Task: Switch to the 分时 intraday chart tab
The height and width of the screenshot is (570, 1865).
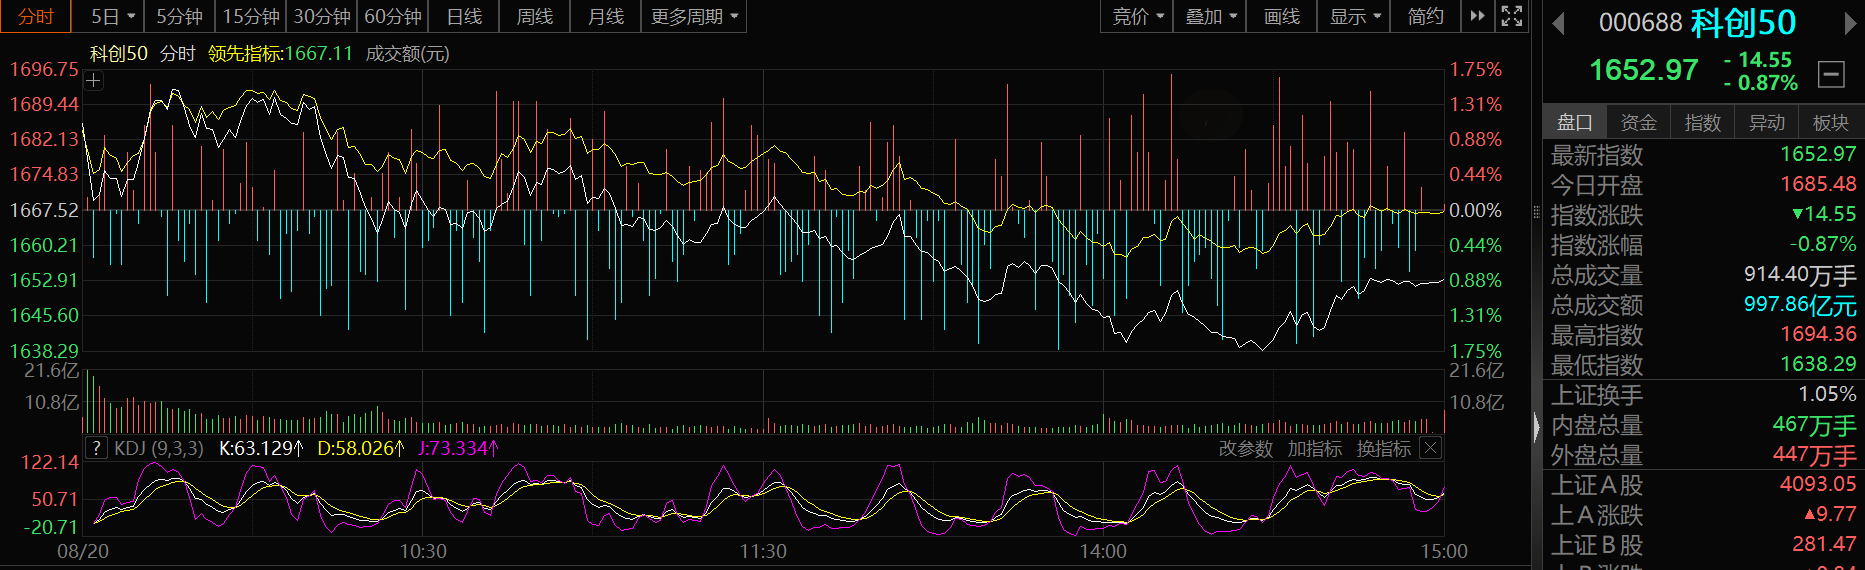Action: (36, 16)
